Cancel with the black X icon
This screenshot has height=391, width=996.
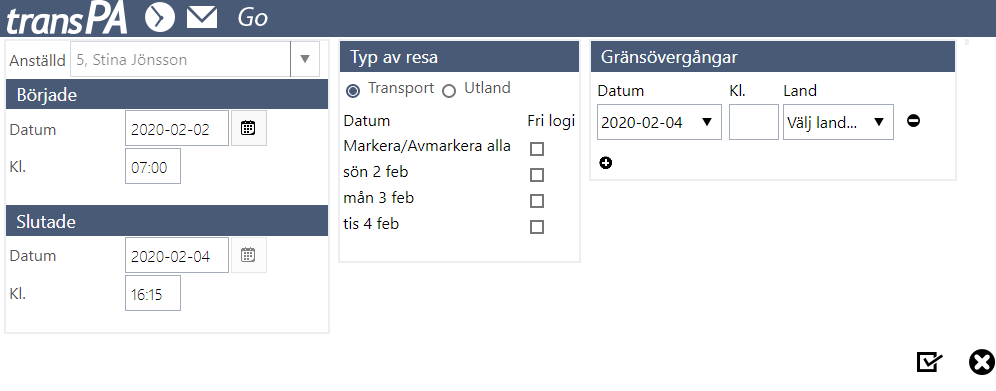coord(981,362)
